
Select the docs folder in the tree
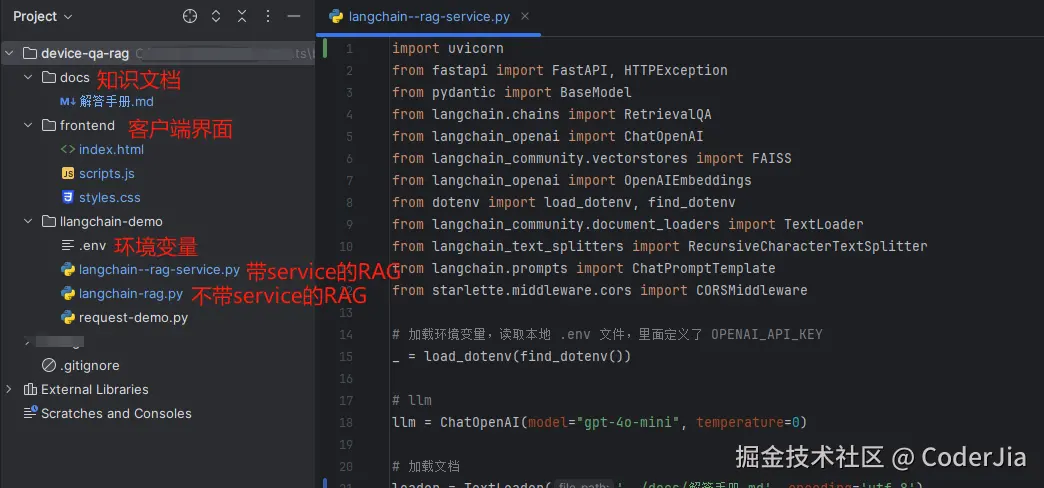[x=74, y=77]
